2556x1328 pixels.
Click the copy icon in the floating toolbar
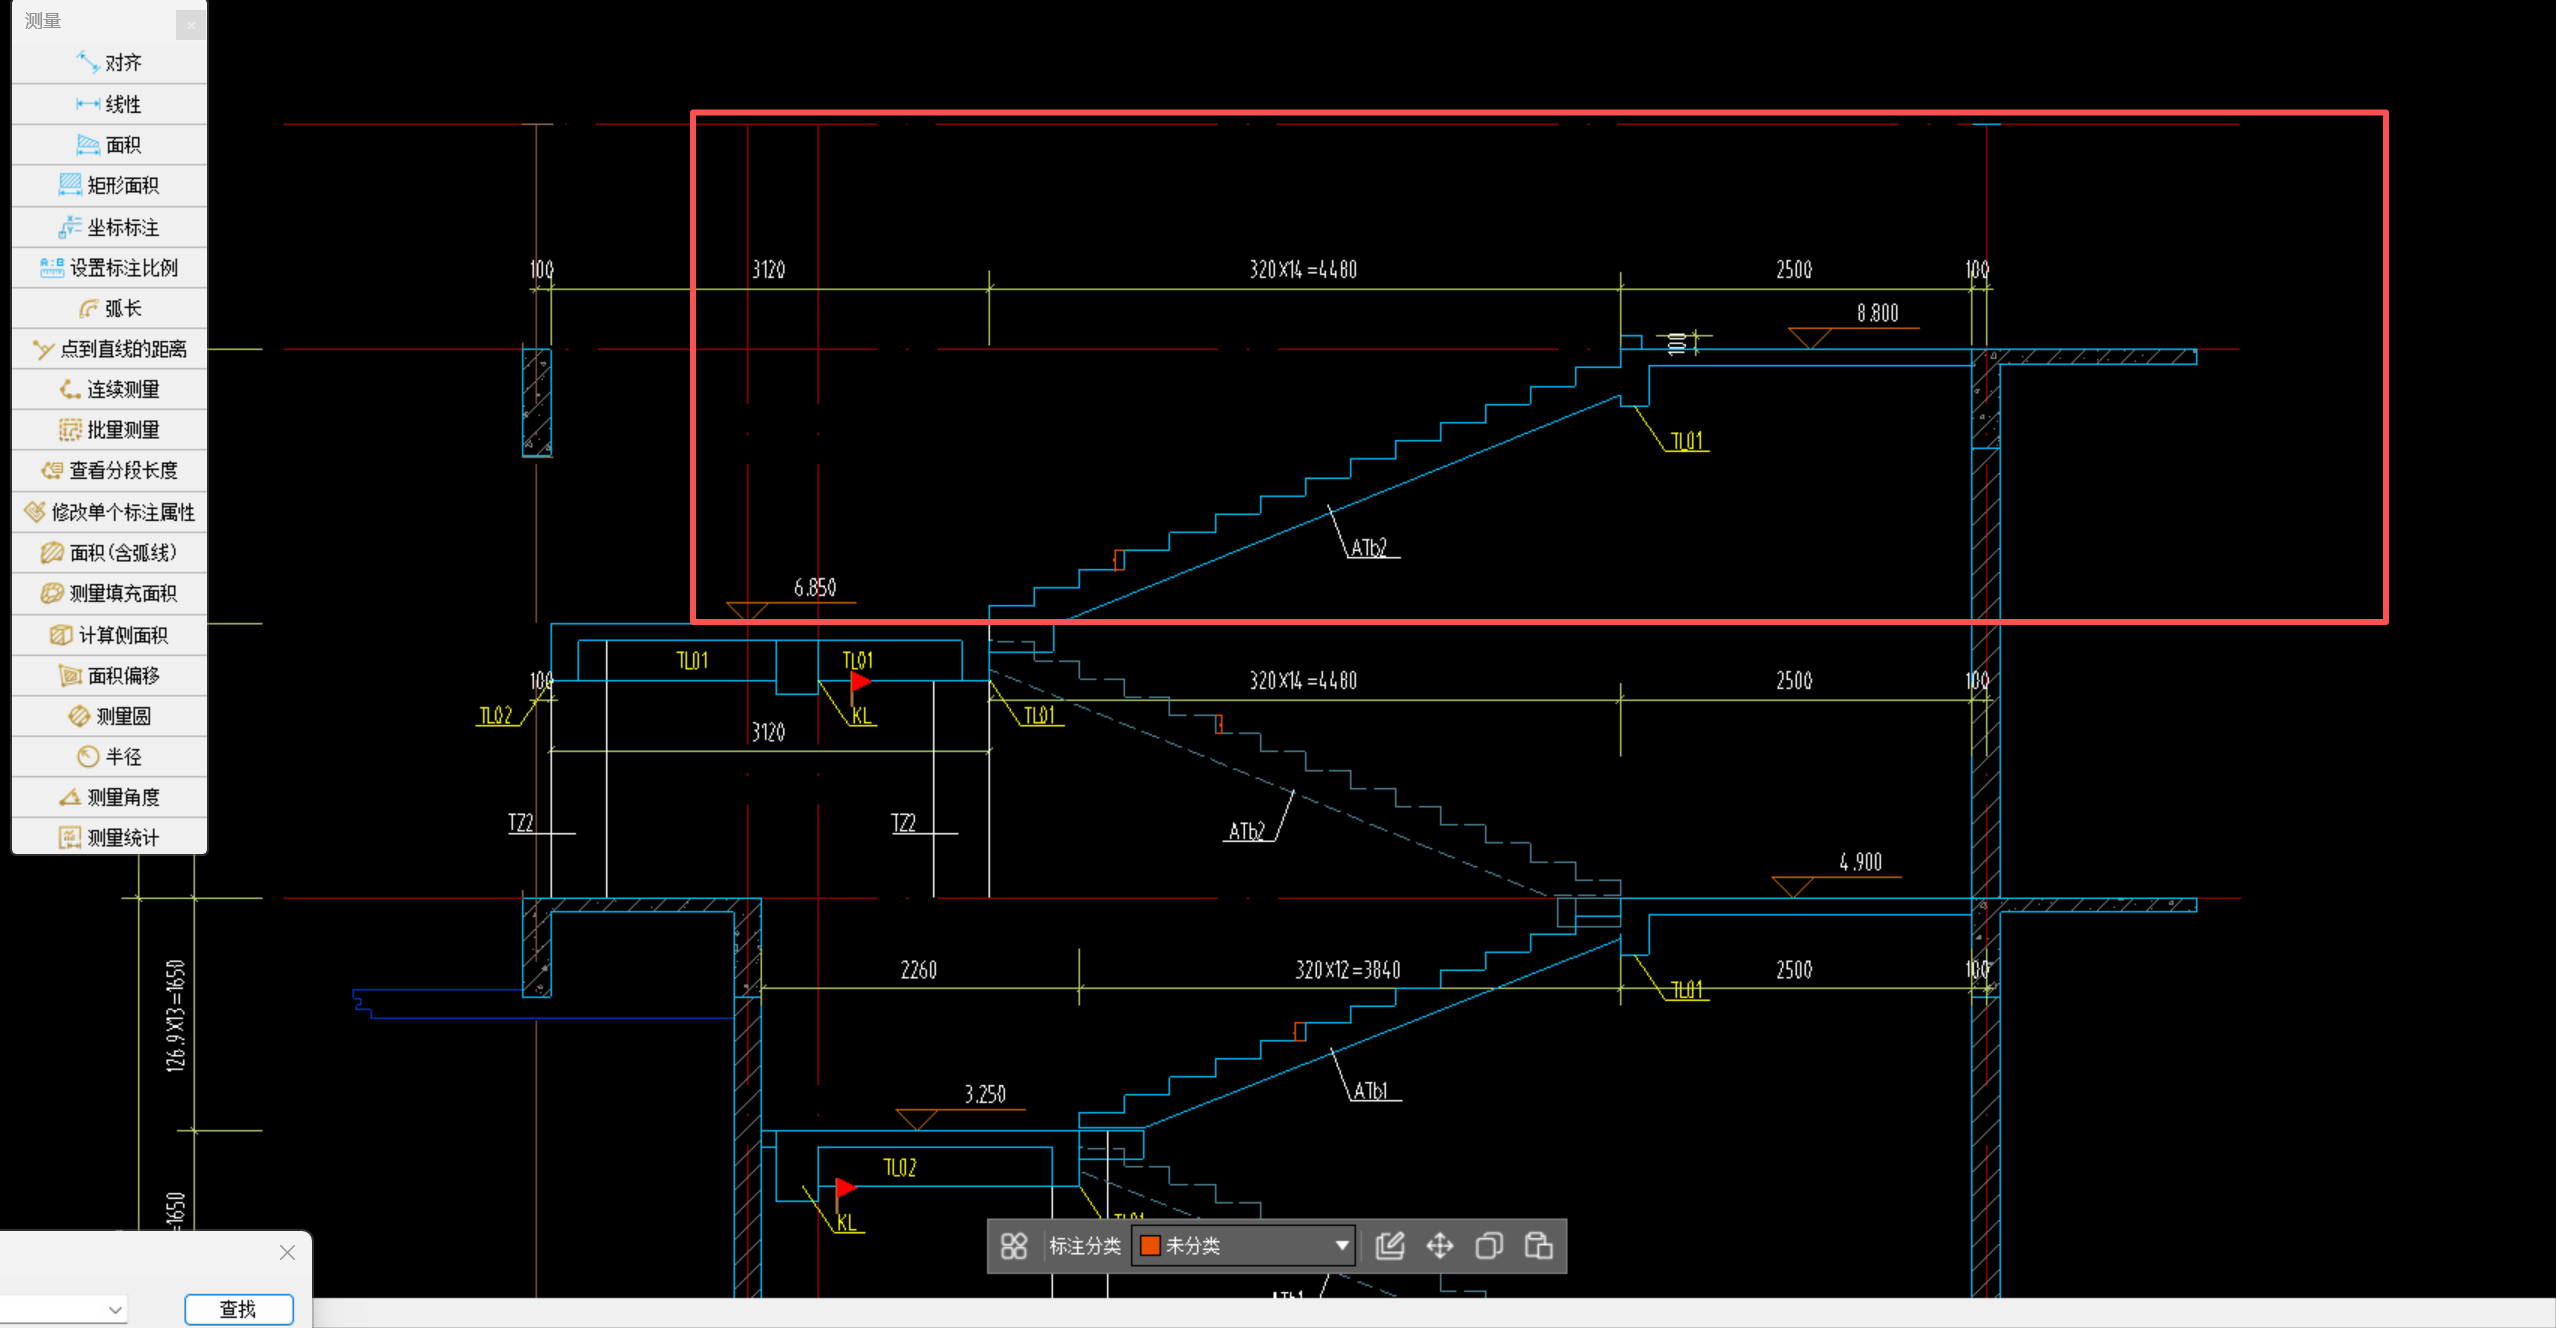1489,1246
